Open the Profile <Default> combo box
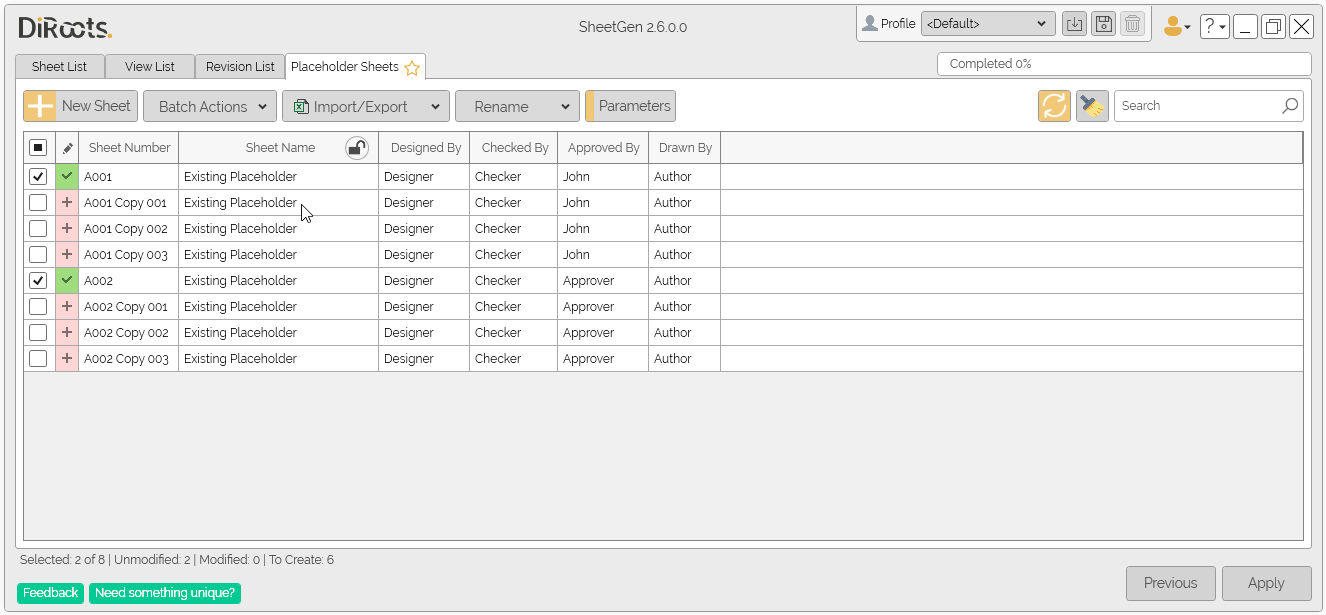1326x615 pixels. 988,23
